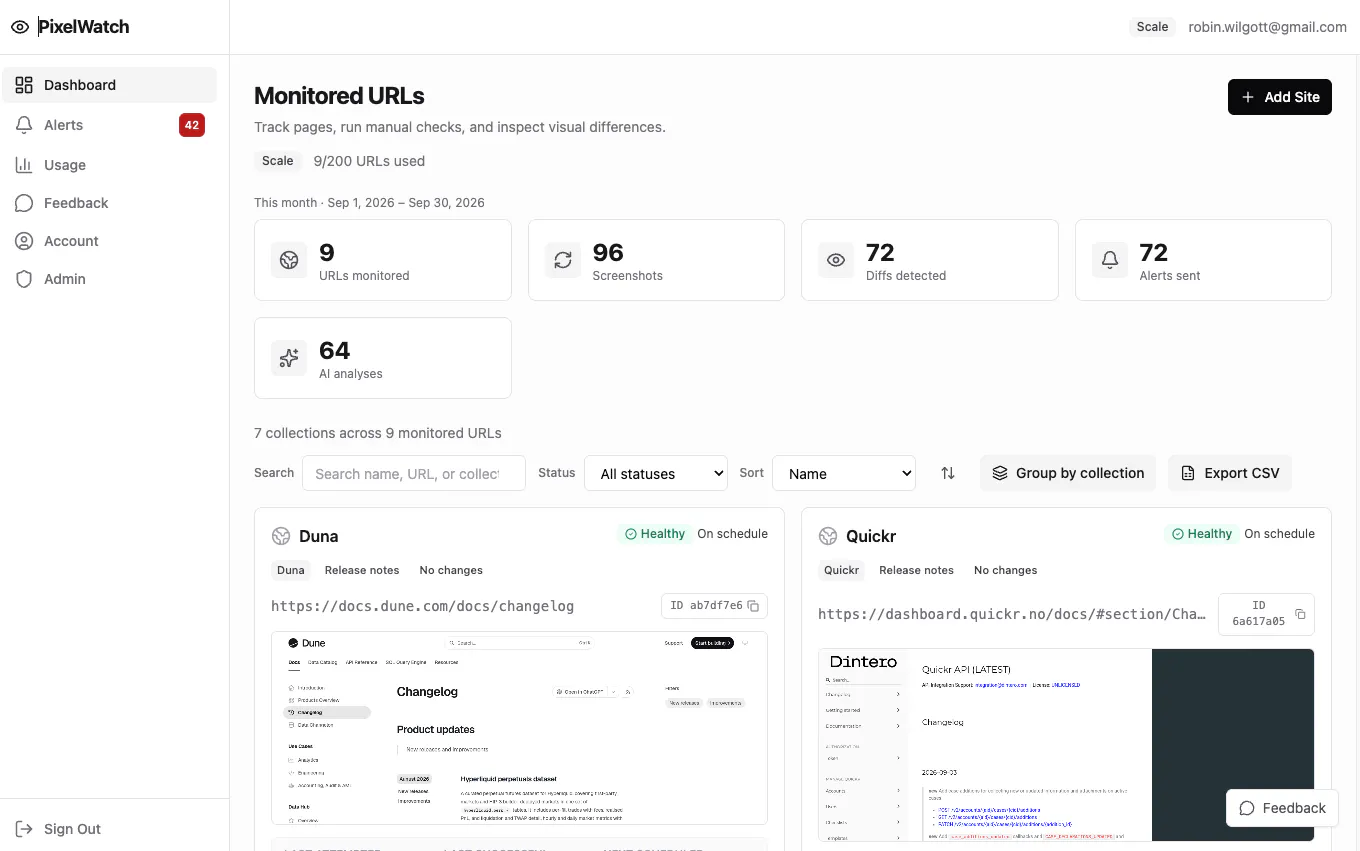Click On schedule text on Duna card
The width and height of the screenshot is (1360, 851).
(733, 534)
